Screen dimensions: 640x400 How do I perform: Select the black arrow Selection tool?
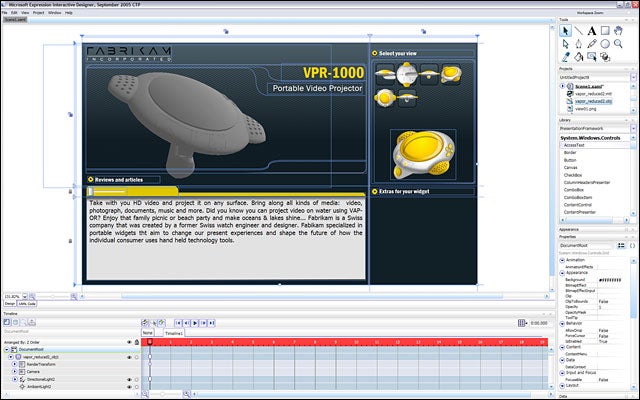(565, 31)
